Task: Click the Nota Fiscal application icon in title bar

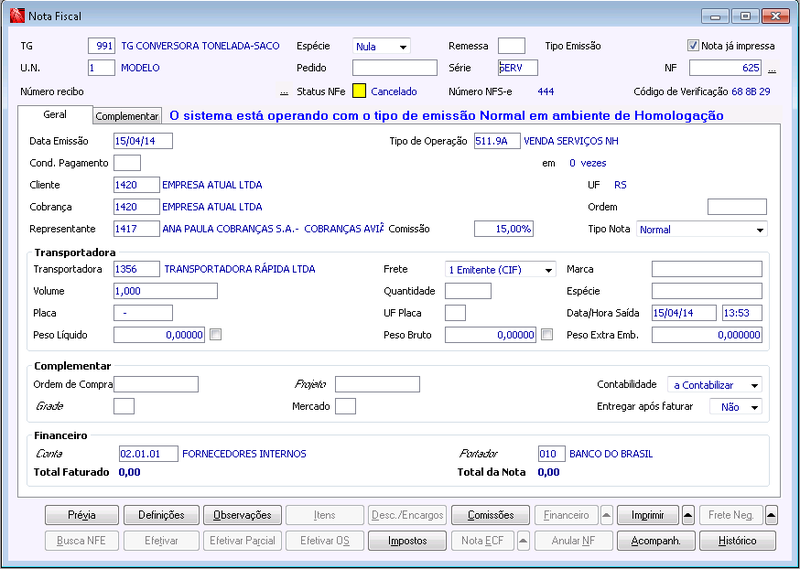Action: point(17,16)
